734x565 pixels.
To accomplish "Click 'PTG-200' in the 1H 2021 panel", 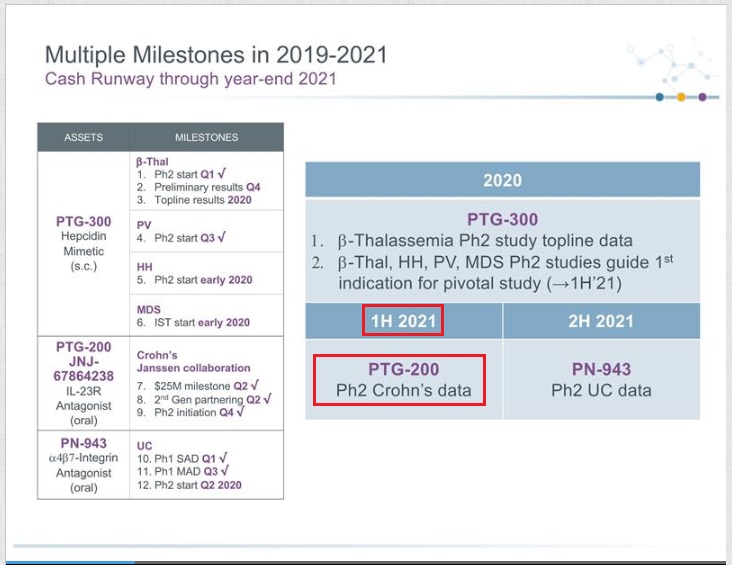I will (404, 369).
